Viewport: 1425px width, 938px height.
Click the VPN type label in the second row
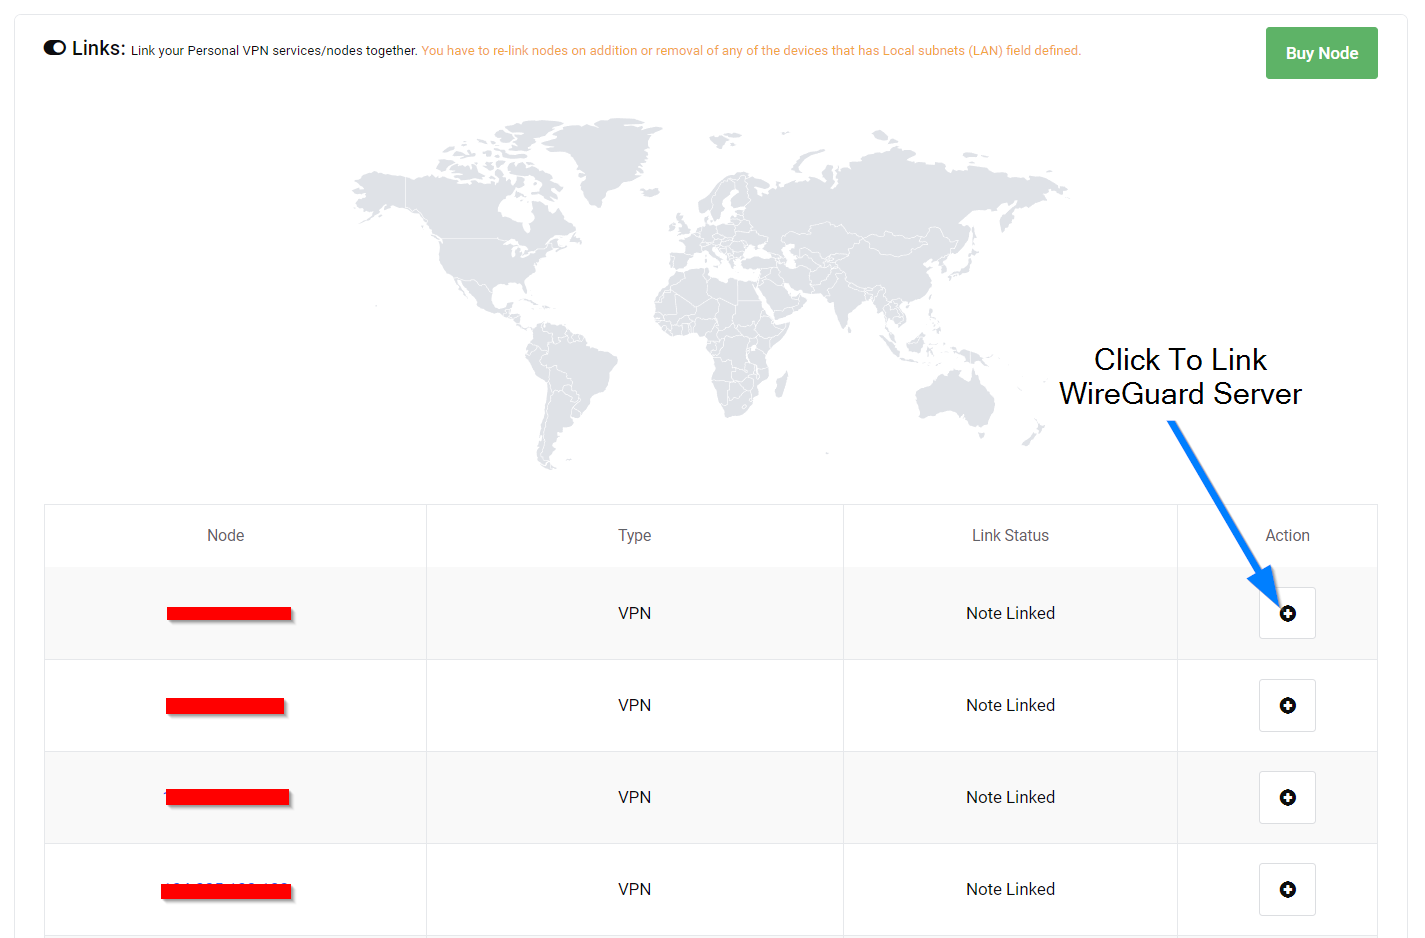pos(634,705)
